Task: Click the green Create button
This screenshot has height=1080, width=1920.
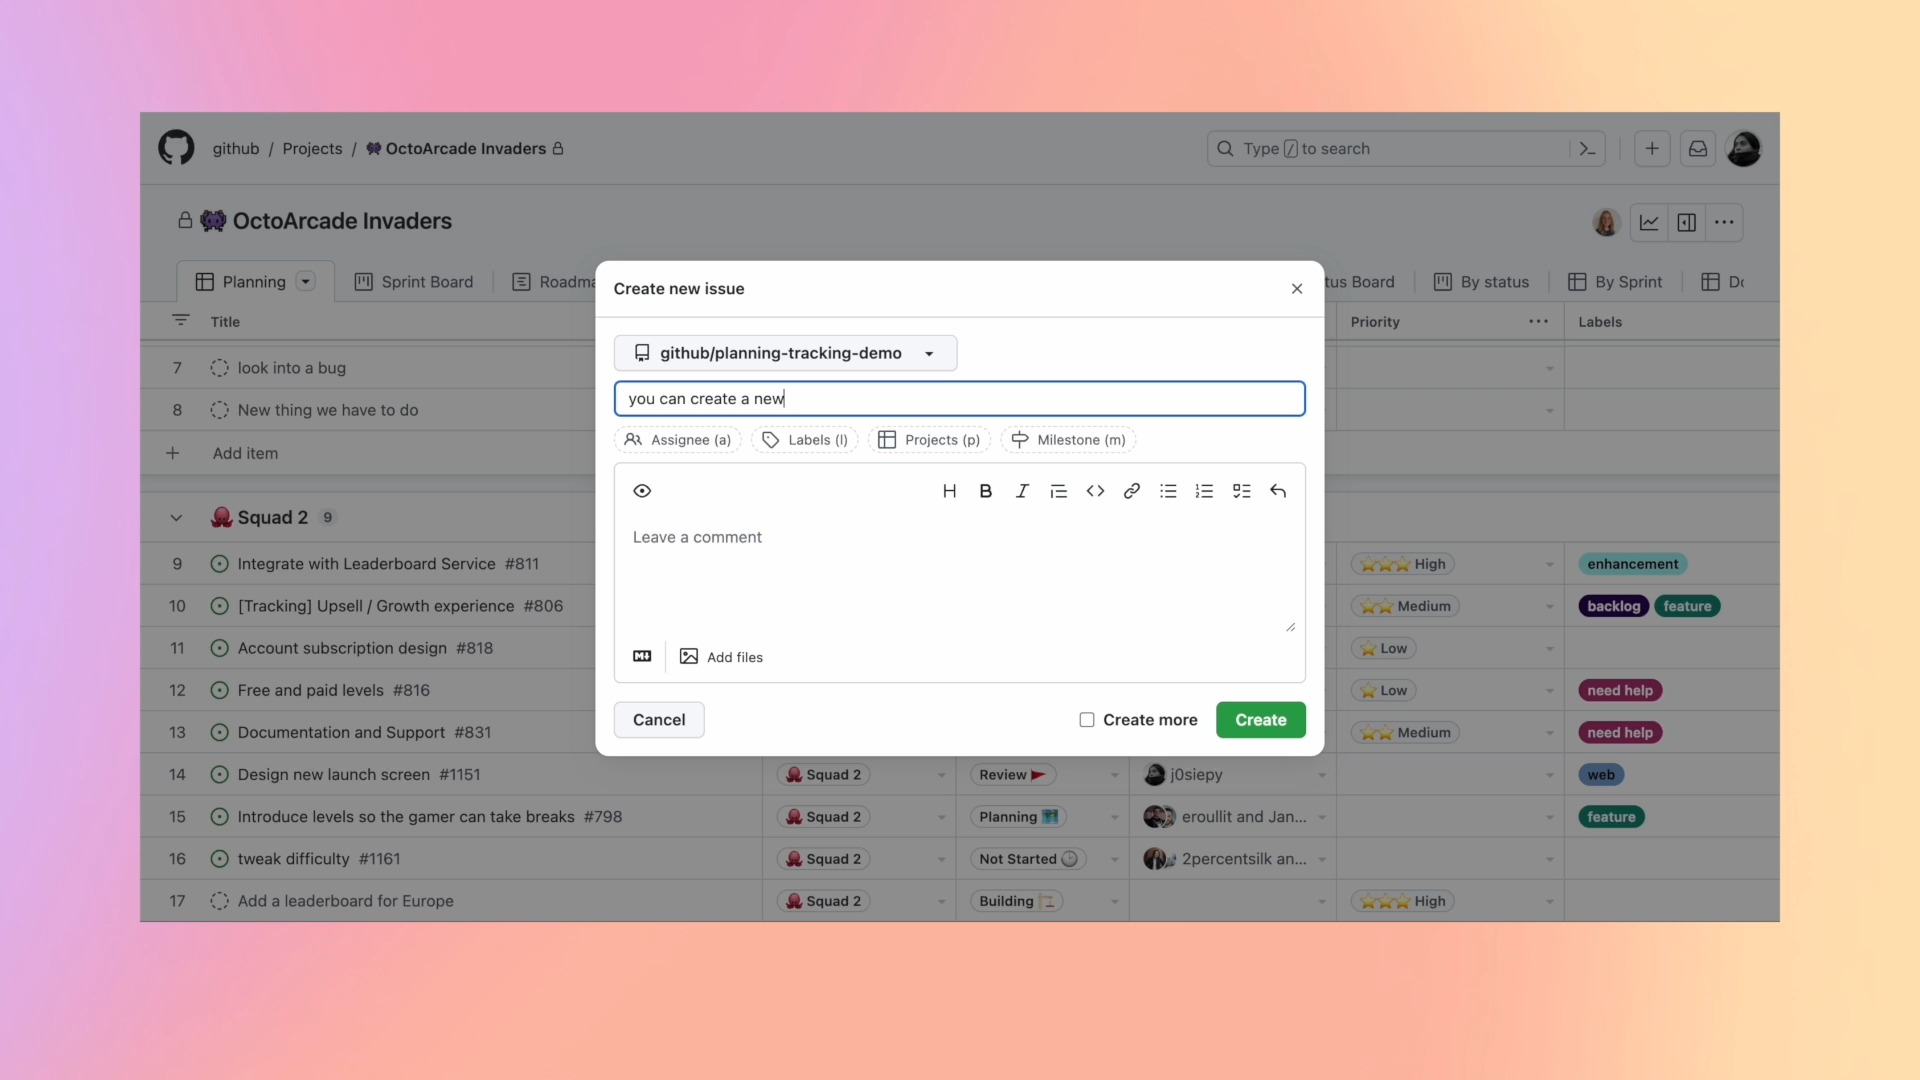Action: click(x=1259, y=719)
